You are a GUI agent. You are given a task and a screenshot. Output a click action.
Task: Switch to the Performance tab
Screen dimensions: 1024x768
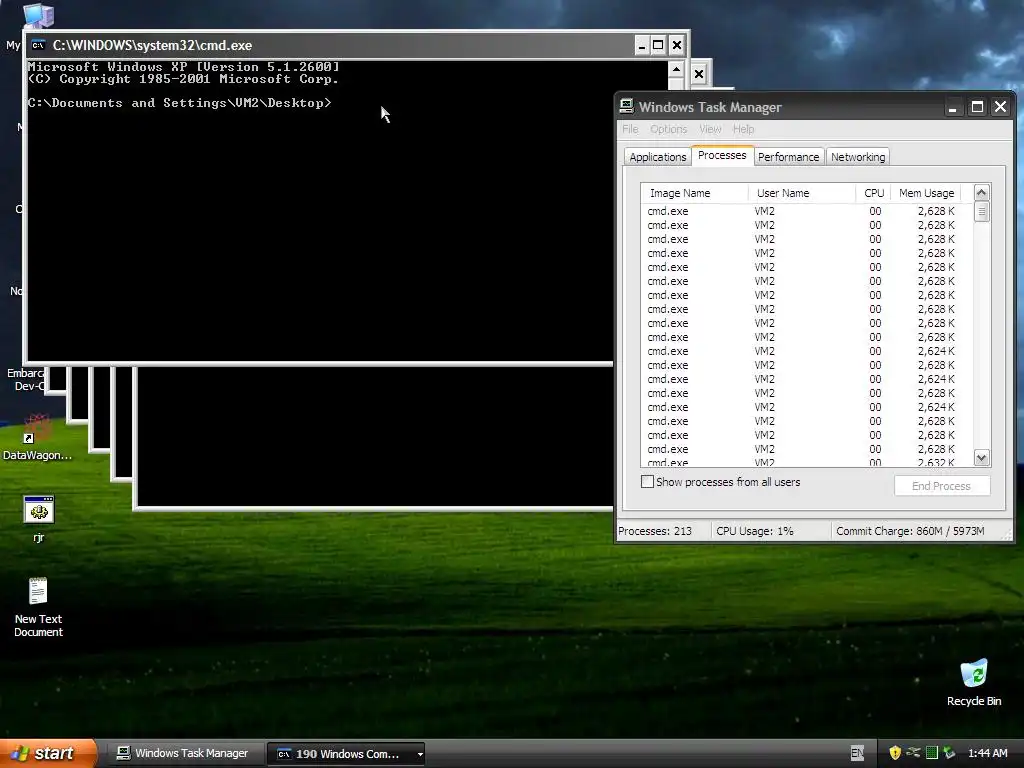788,157
